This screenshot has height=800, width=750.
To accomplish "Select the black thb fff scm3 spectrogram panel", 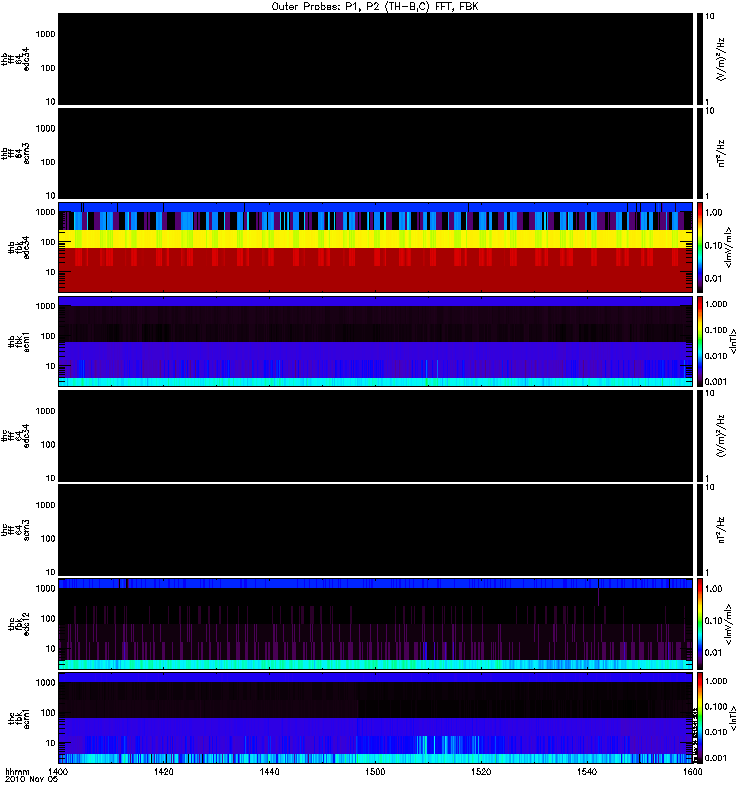I will (376, 153).
